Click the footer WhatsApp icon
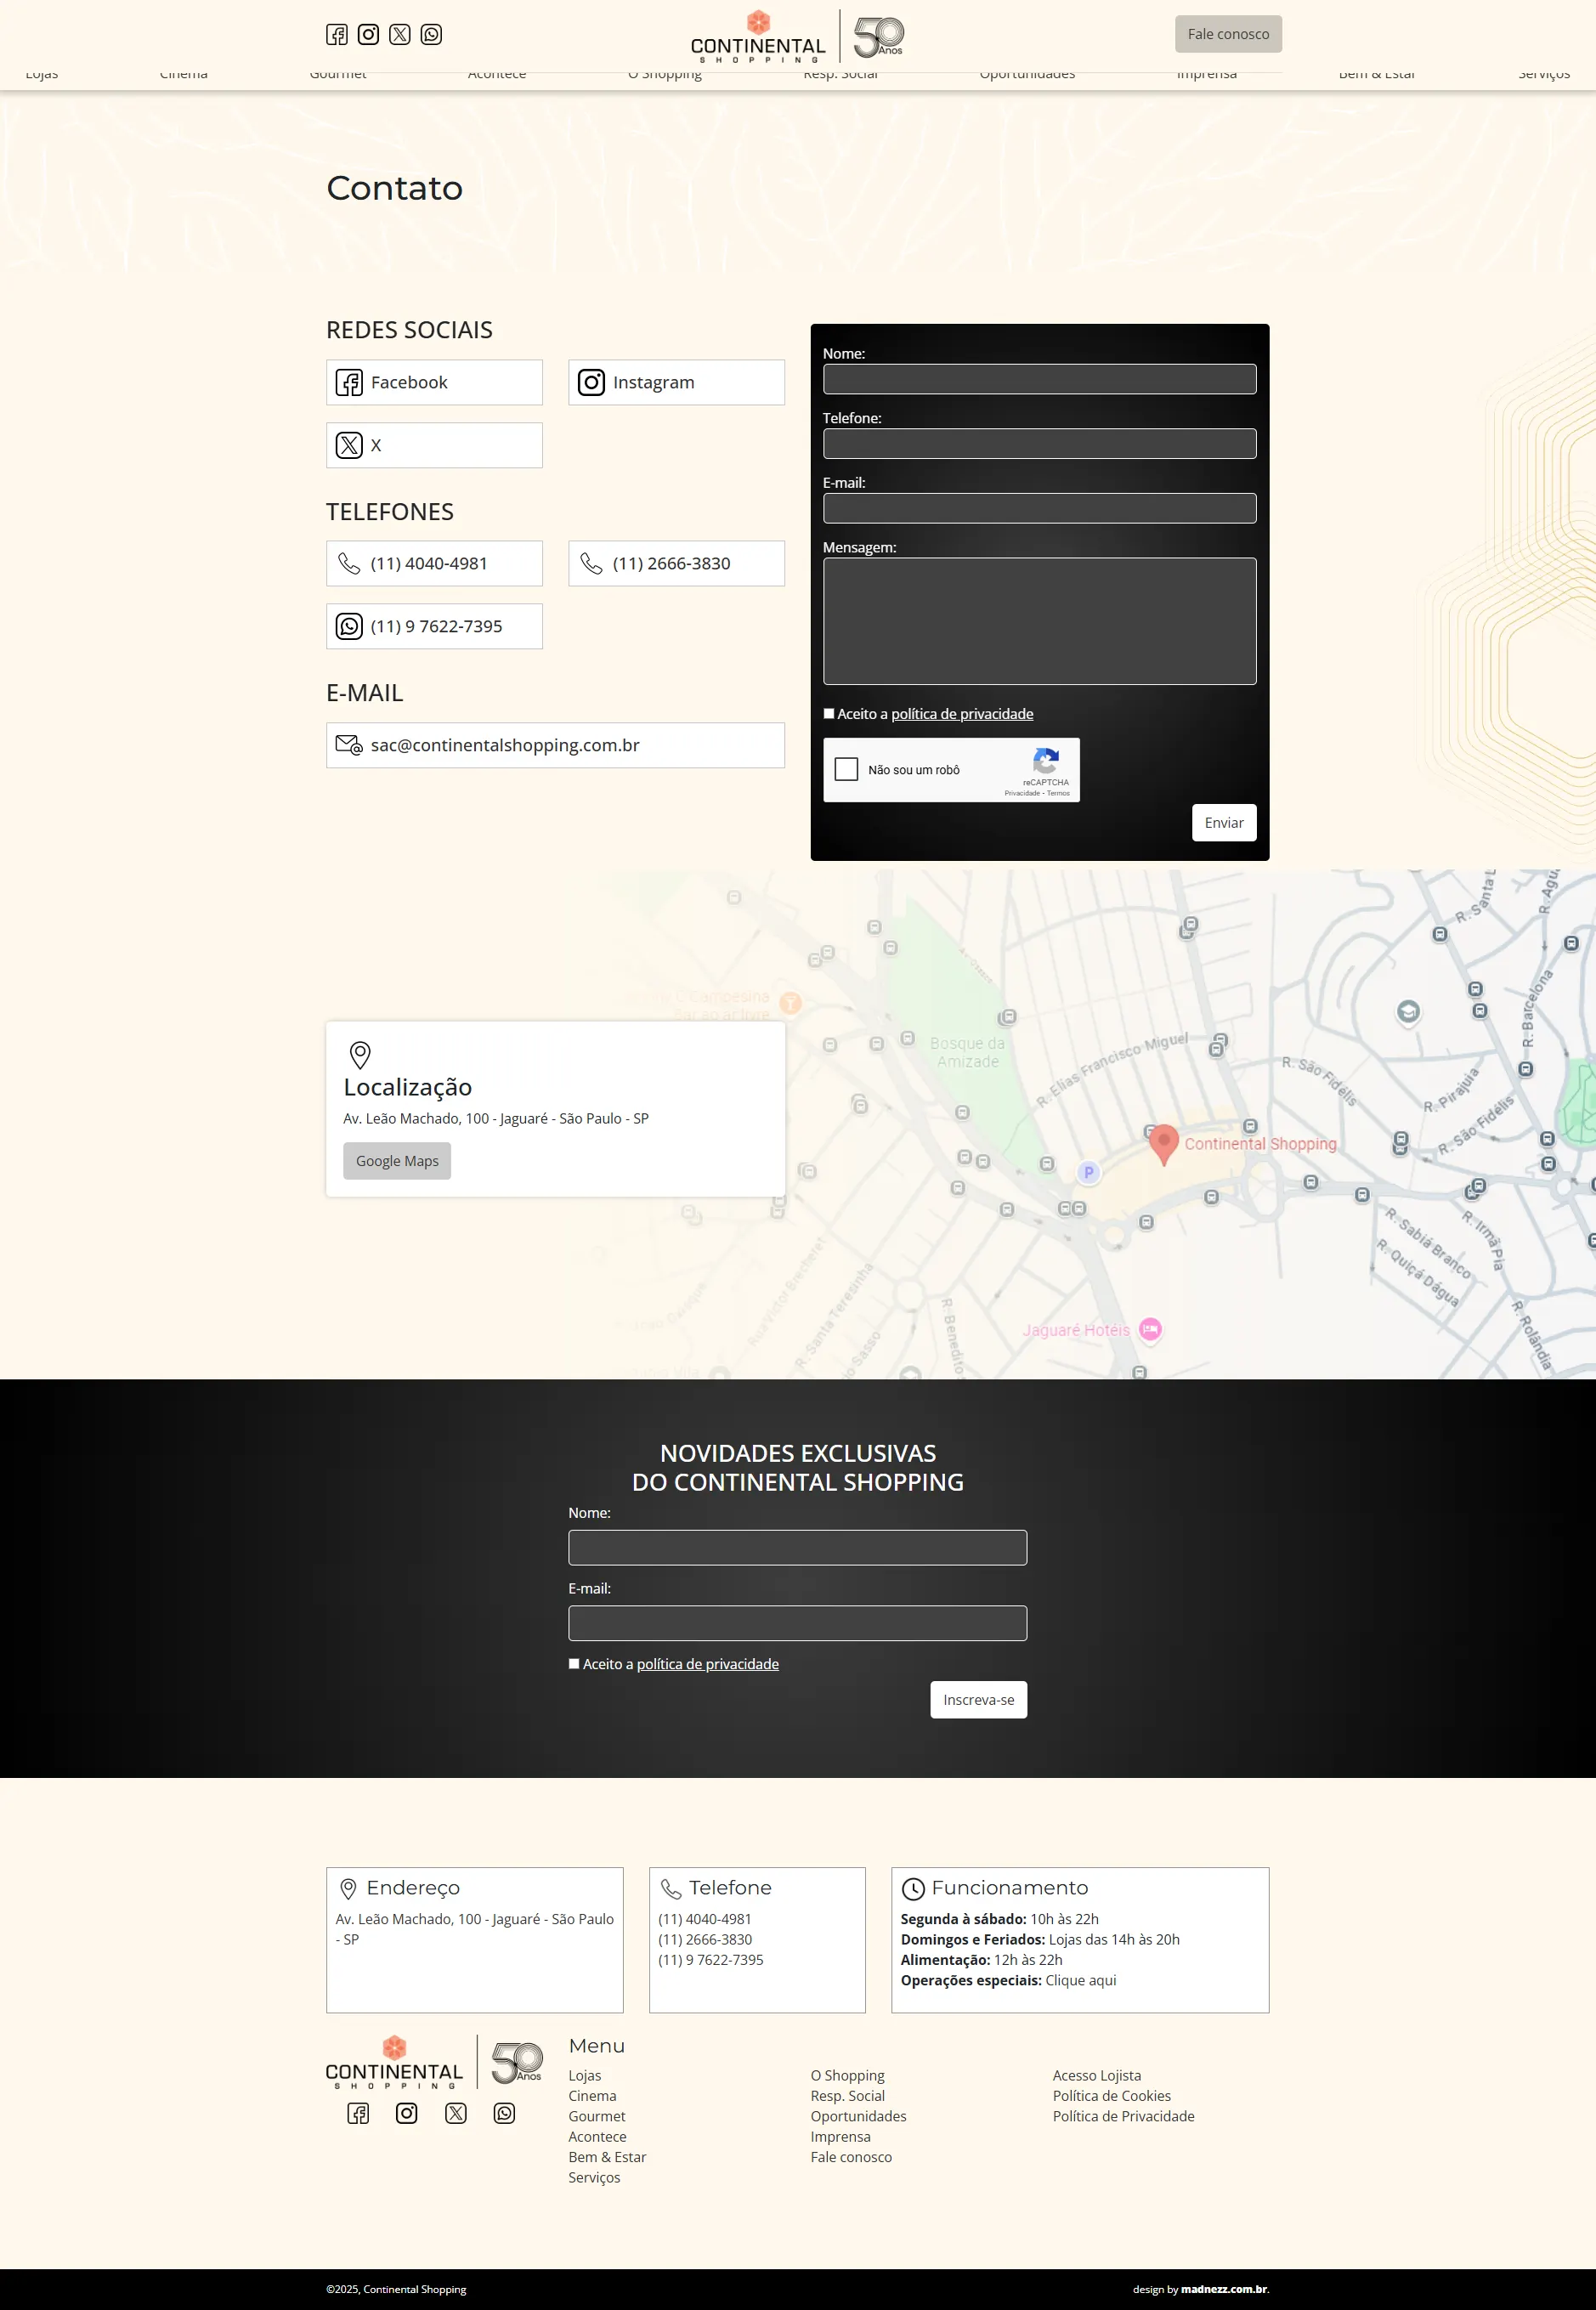The width and height of the screenshot is (1596, 2310). (504, 2113)
